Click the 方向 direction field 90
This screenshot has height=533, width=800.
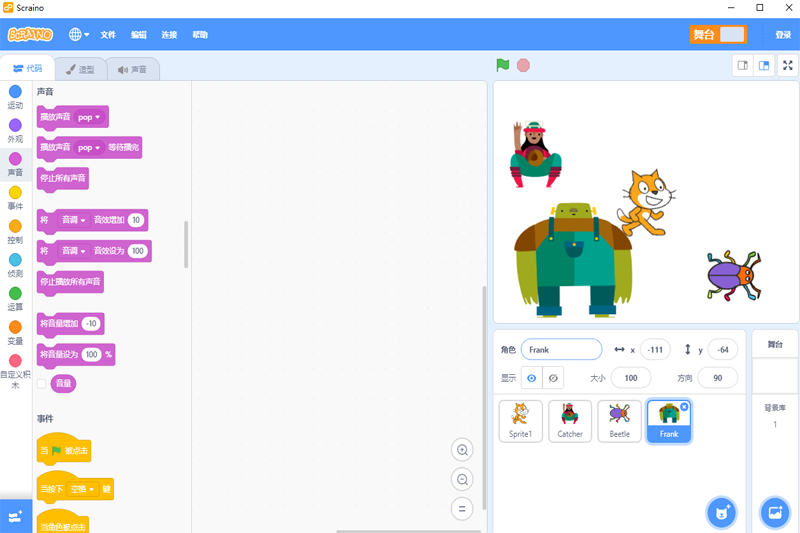click(717, 378)
